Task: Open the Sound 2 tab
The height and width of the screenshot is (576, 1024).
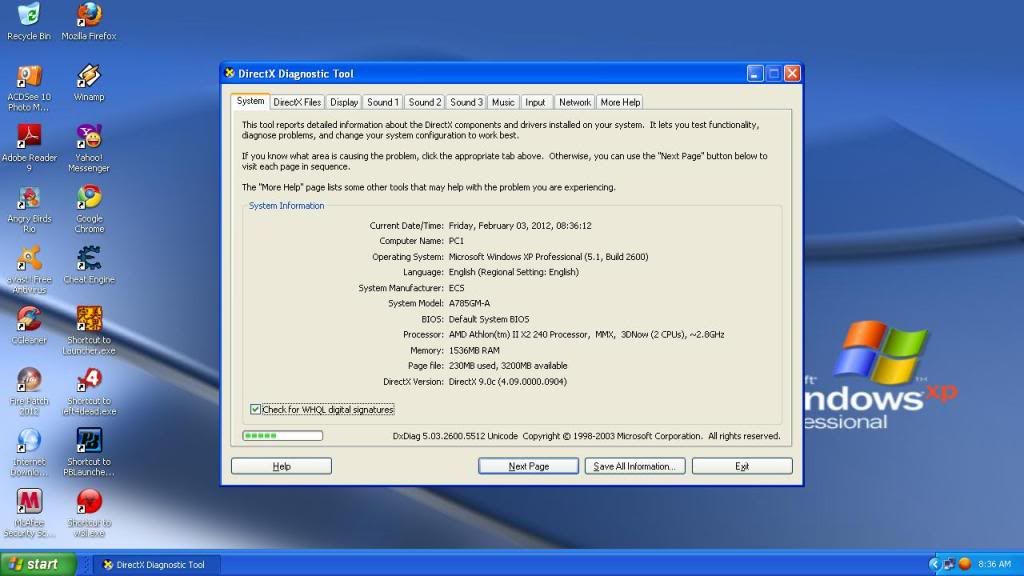Action: 424,103
